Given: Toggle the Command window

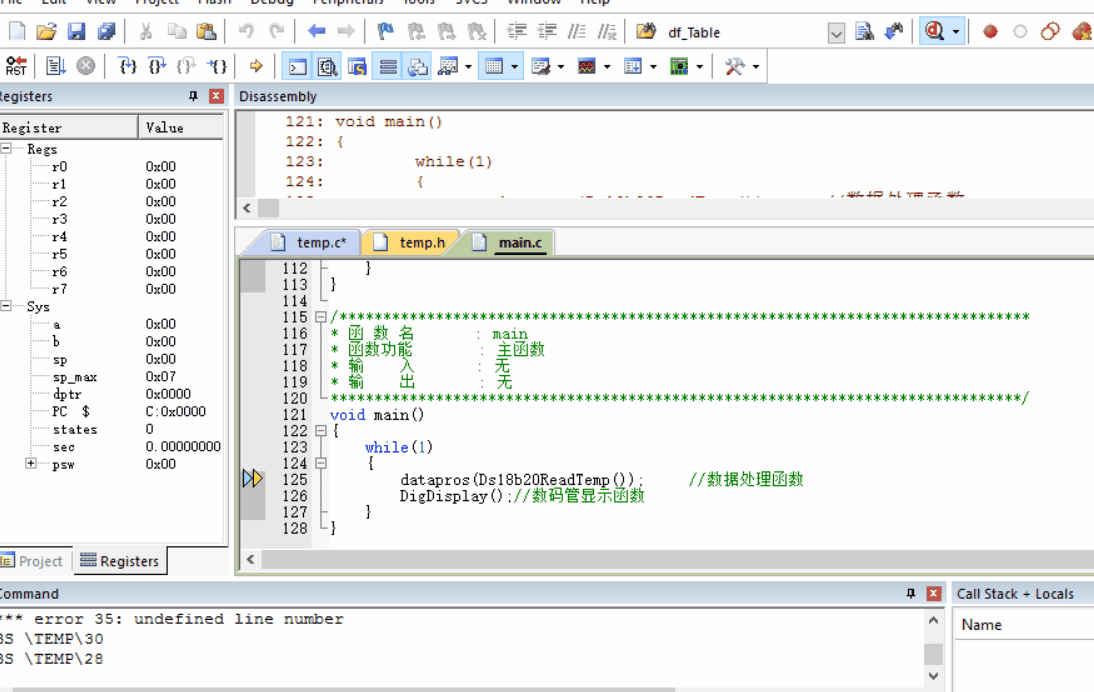Looking at the screenshot, I should pyautogui.click(x=297, y=67).
